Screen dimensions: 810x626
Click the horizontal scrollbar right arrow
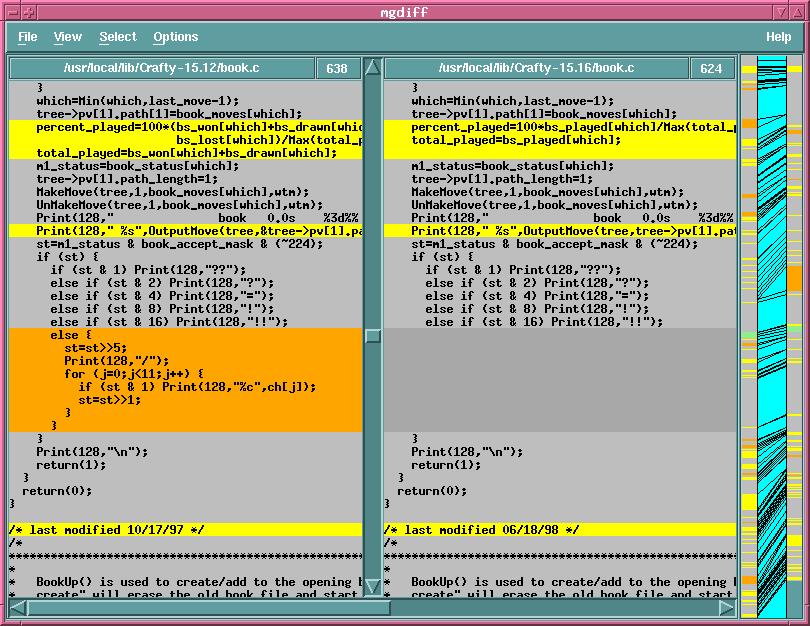pyautogui.click(x=727, y=607)
